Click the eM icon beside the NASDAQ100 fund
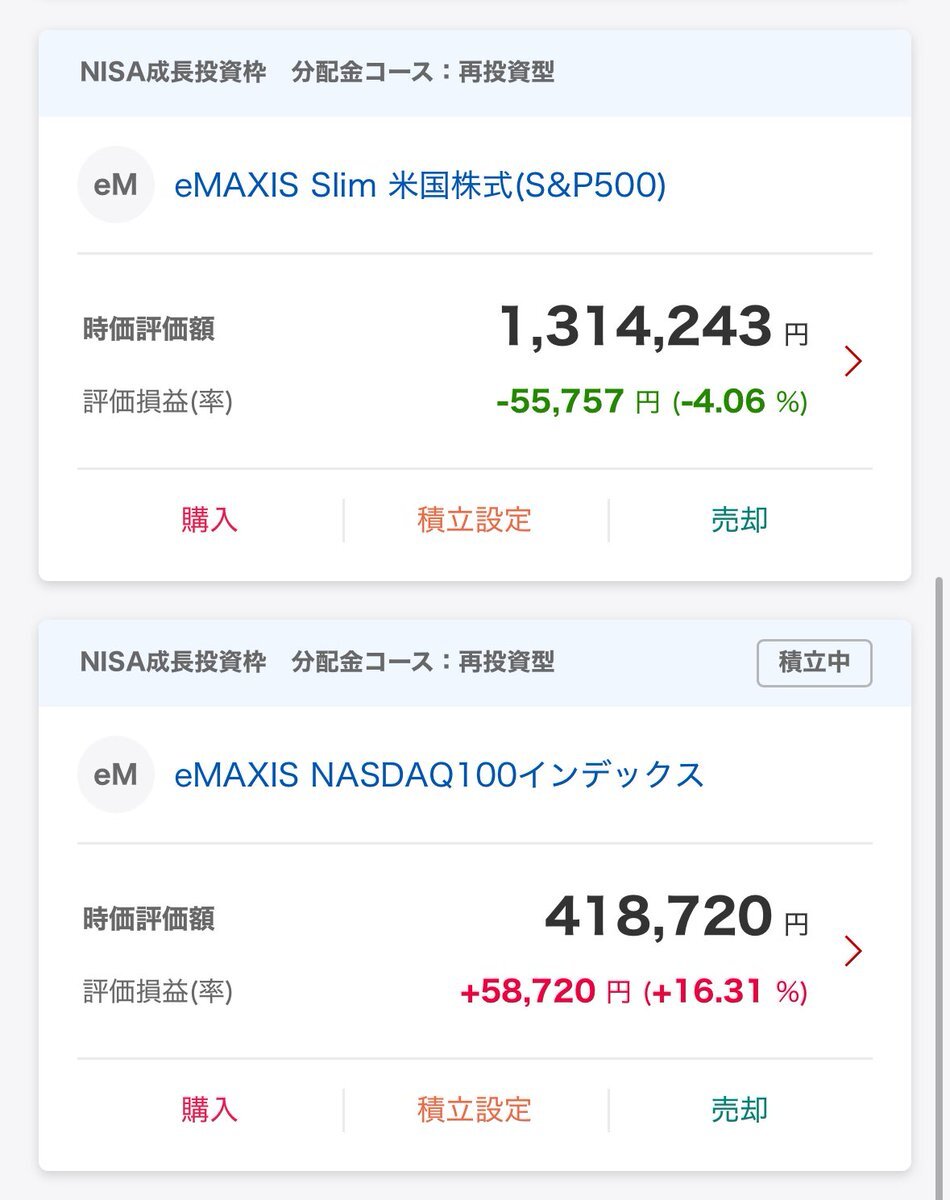 coord(116,774)
